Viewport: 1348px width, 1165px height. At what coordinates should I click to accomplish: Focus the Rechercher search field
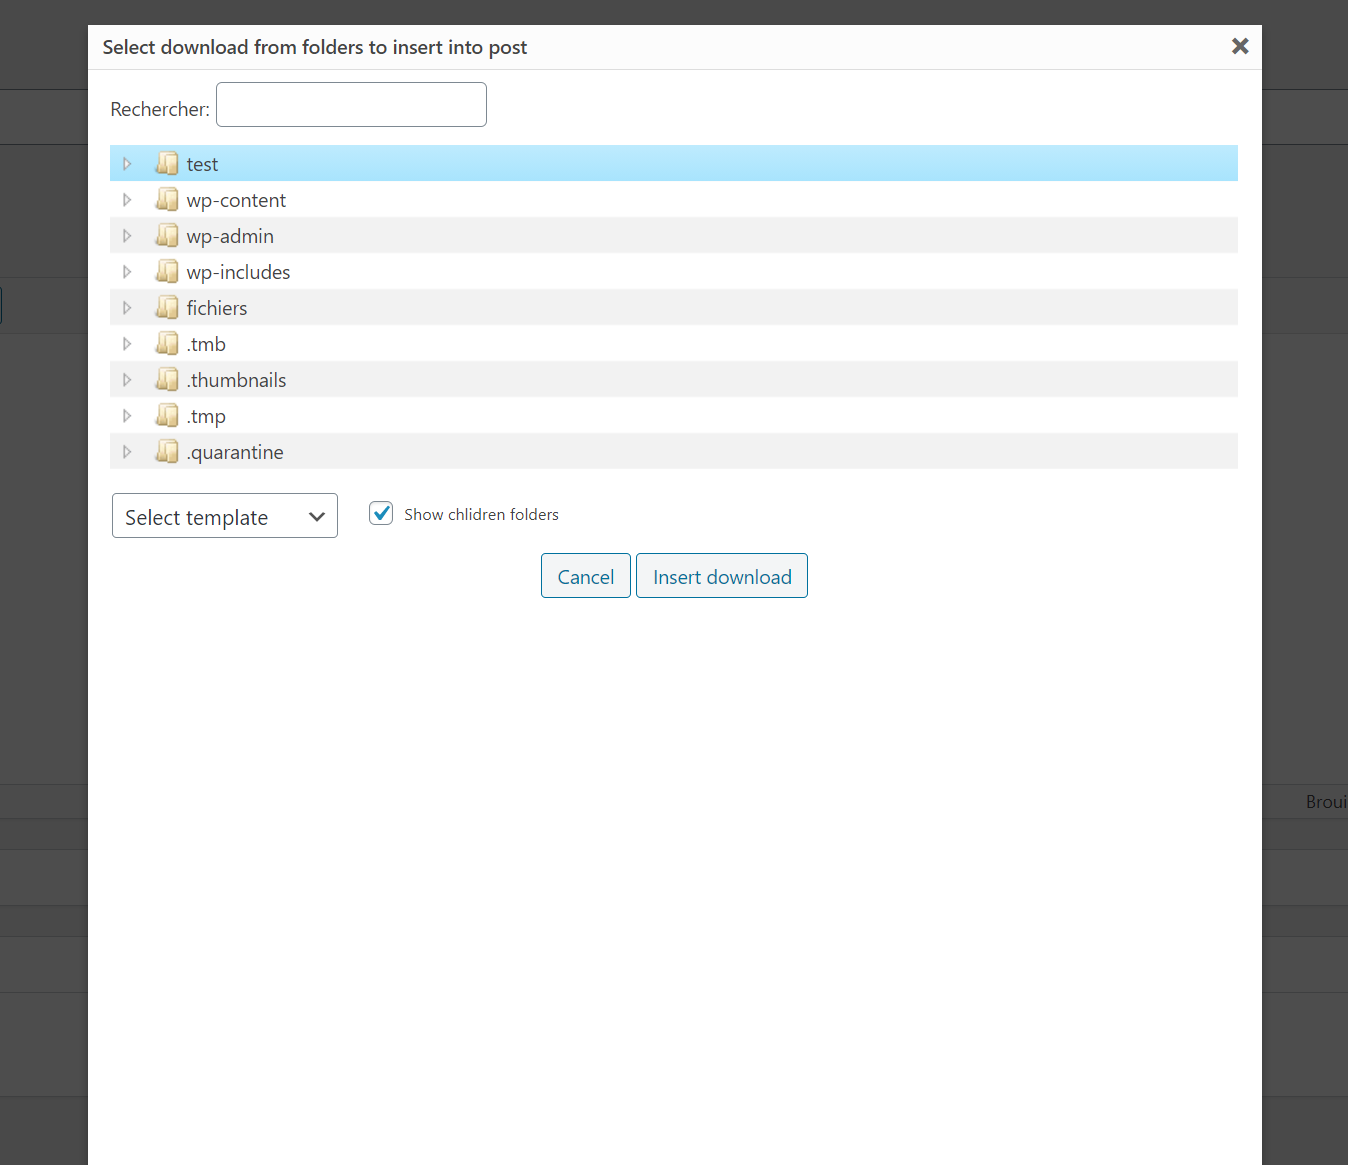351,105
